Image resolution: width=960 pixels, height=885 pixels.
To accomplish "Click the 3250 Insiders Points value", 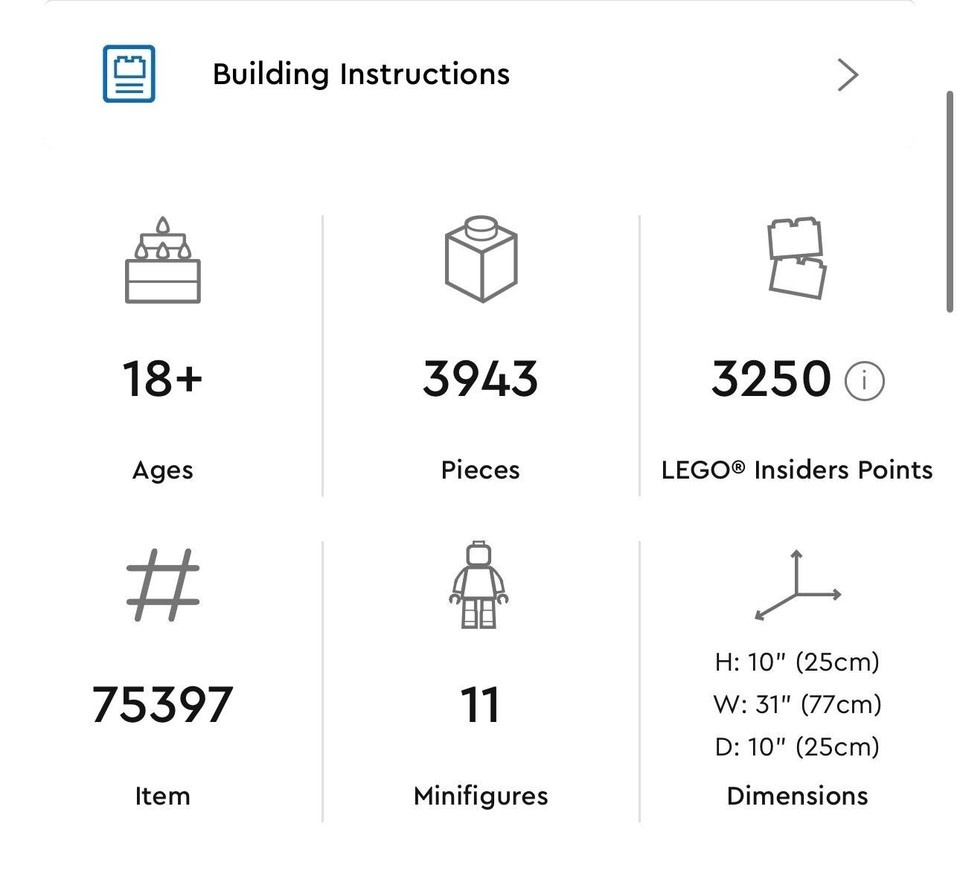I will [771, 380].
